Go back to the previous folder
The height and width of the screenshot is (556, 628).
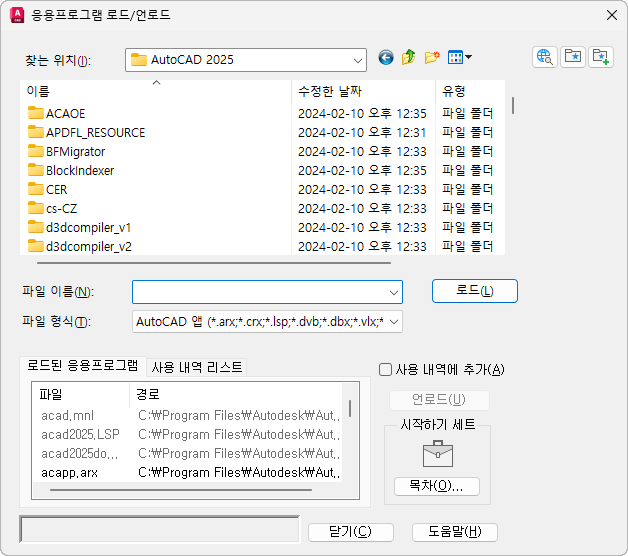(x=386, y=58)
